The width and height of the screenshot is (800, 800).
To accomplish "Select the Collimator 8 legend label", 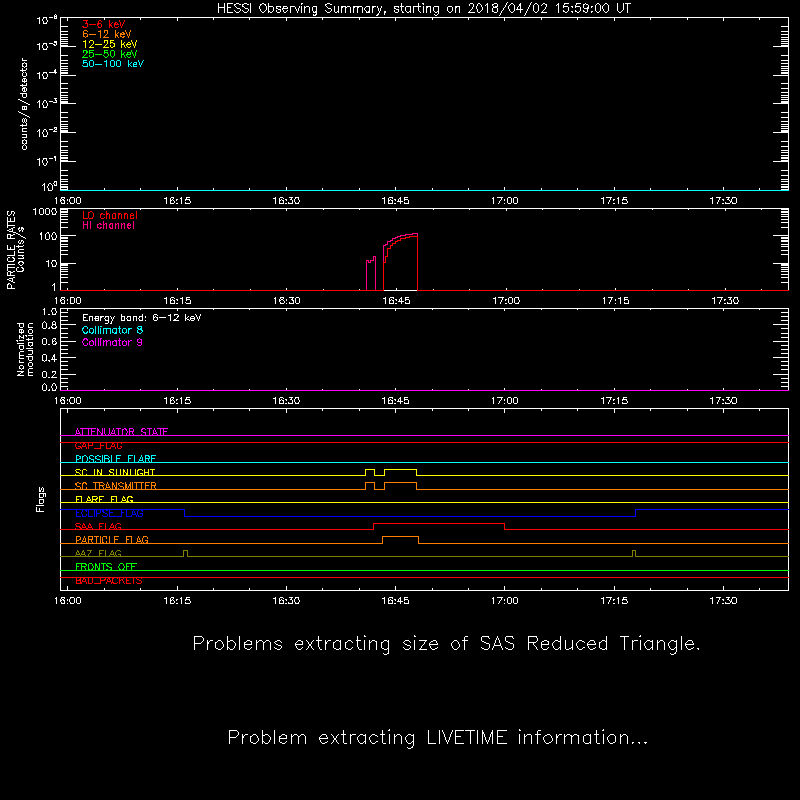I will tap(112, 330).
